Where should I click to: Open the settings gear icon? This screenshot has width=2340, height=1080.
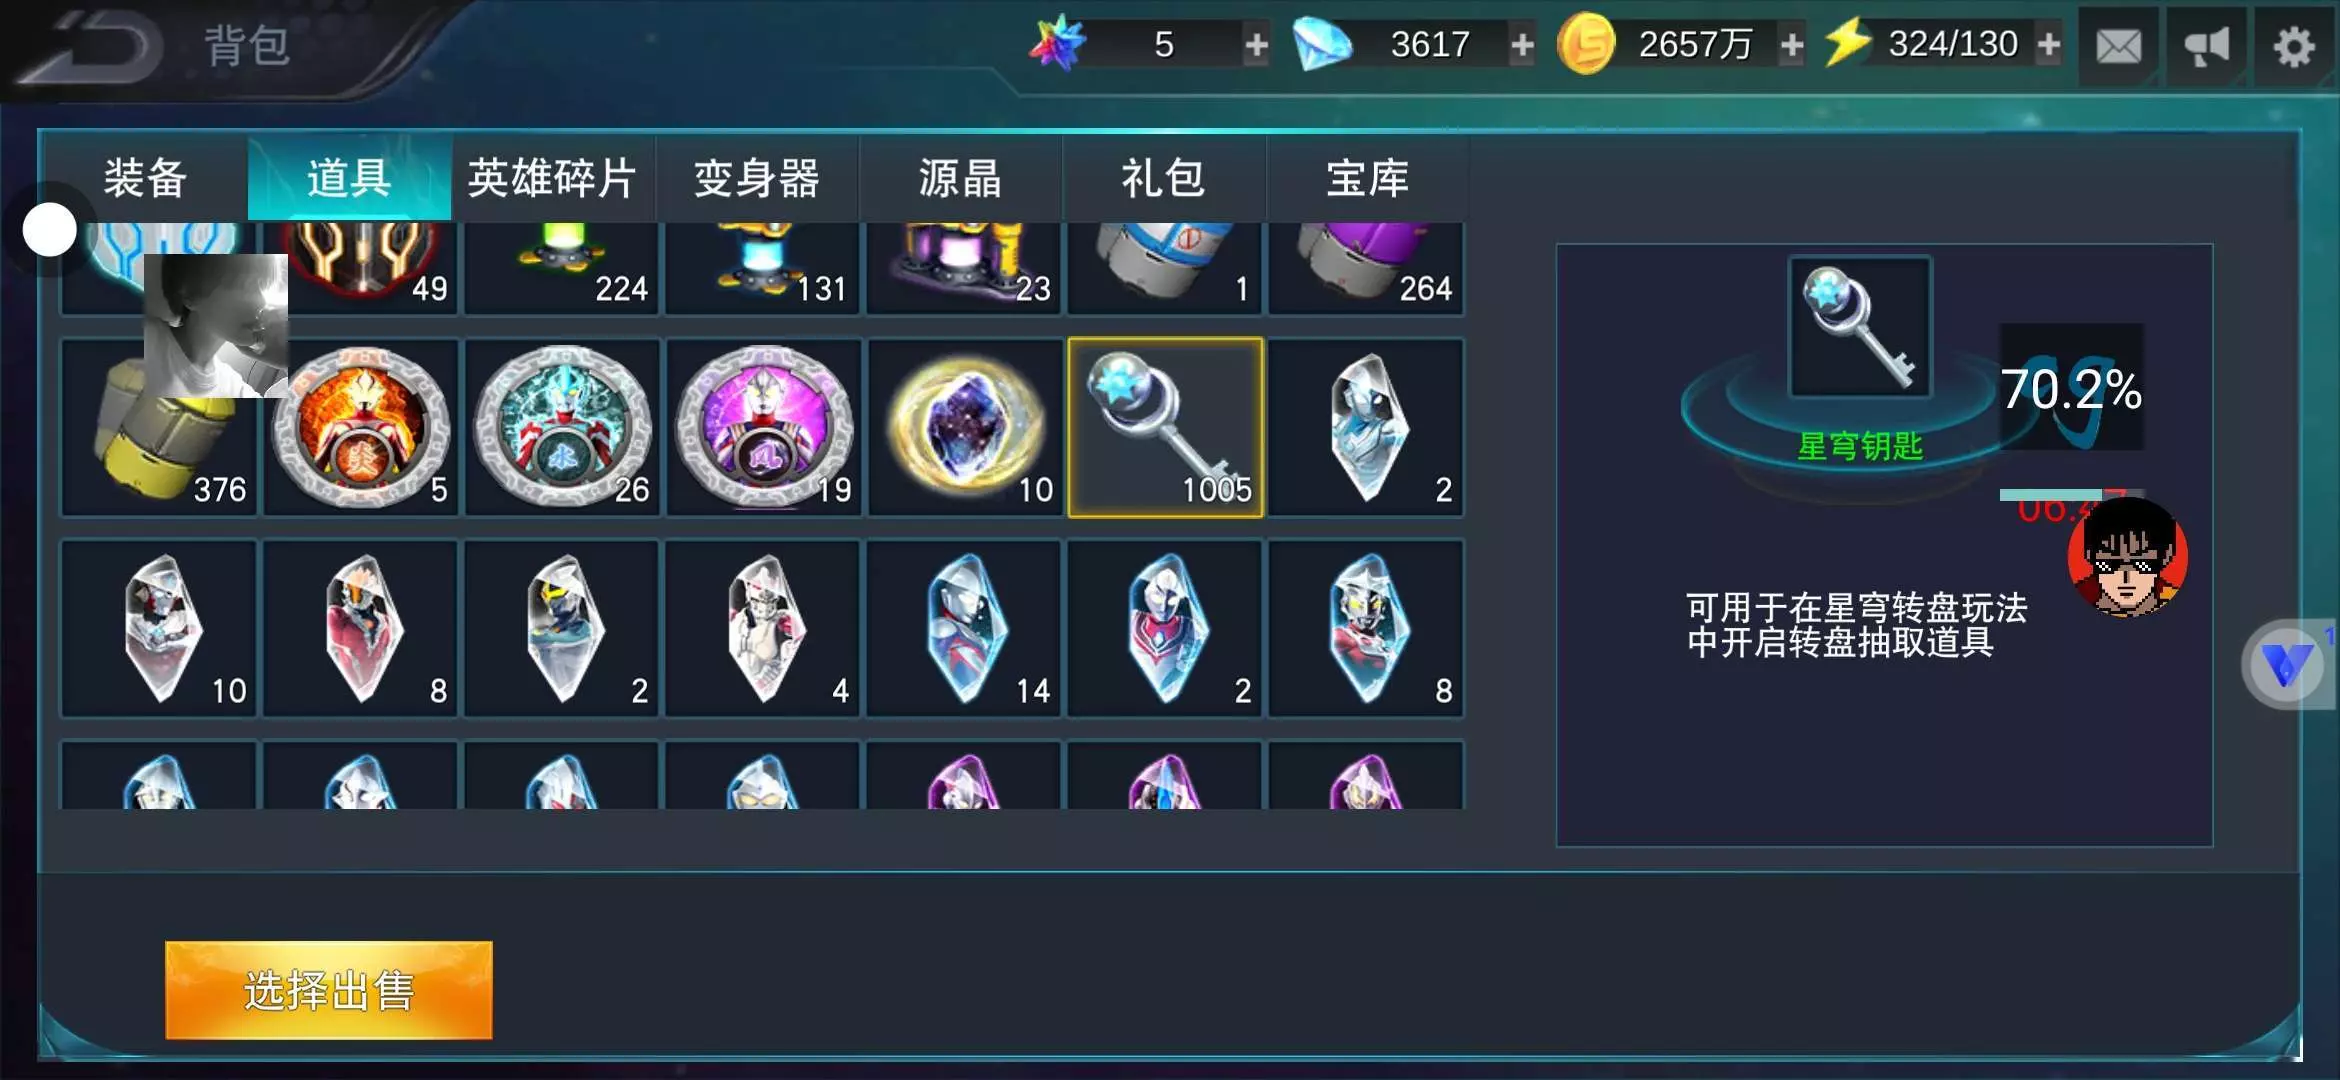tap(2294, 46)
